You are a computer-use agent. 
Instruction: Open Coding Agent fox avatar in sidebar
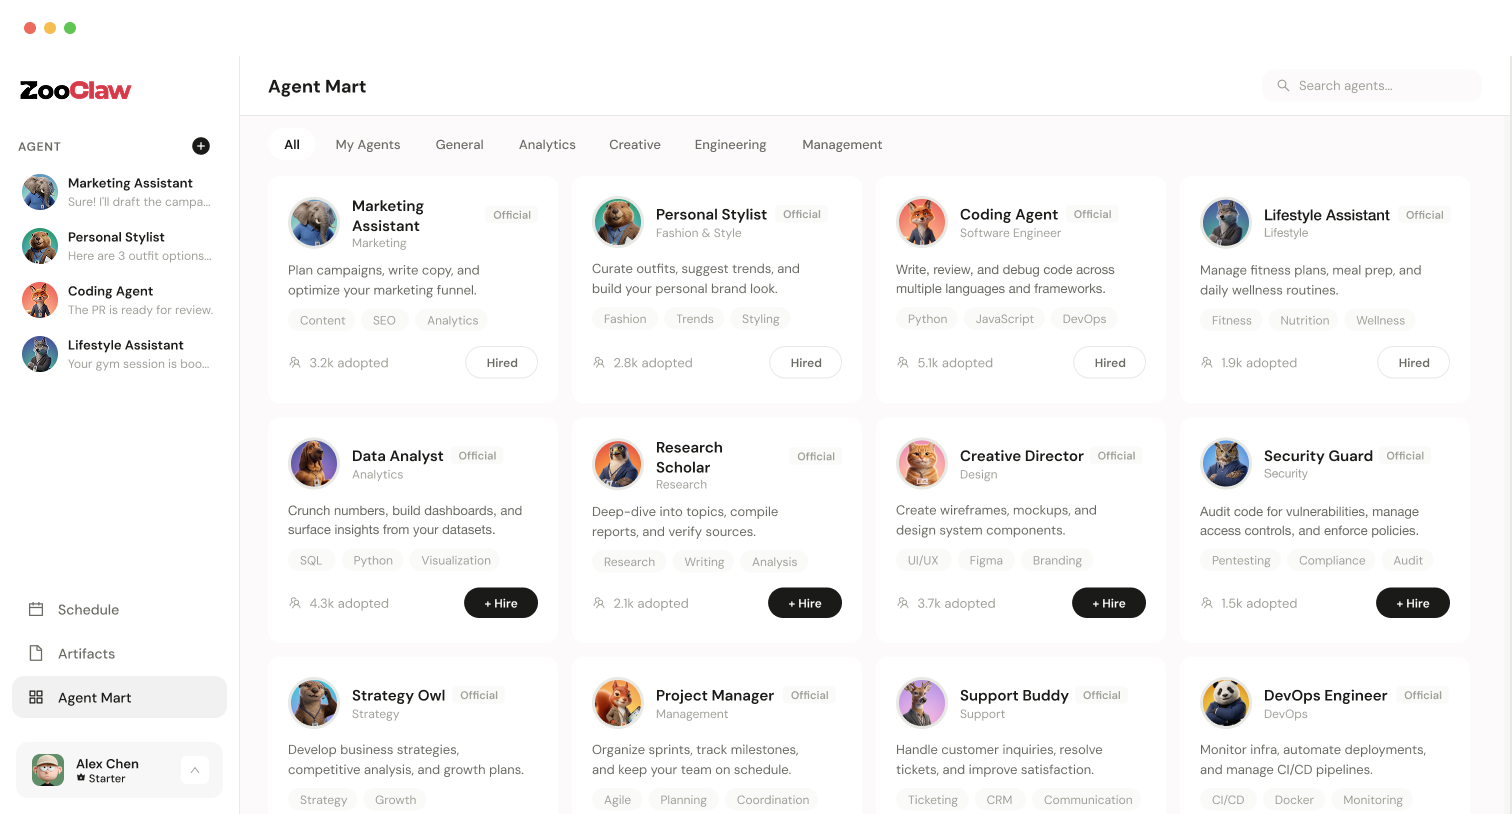[40, 300]
